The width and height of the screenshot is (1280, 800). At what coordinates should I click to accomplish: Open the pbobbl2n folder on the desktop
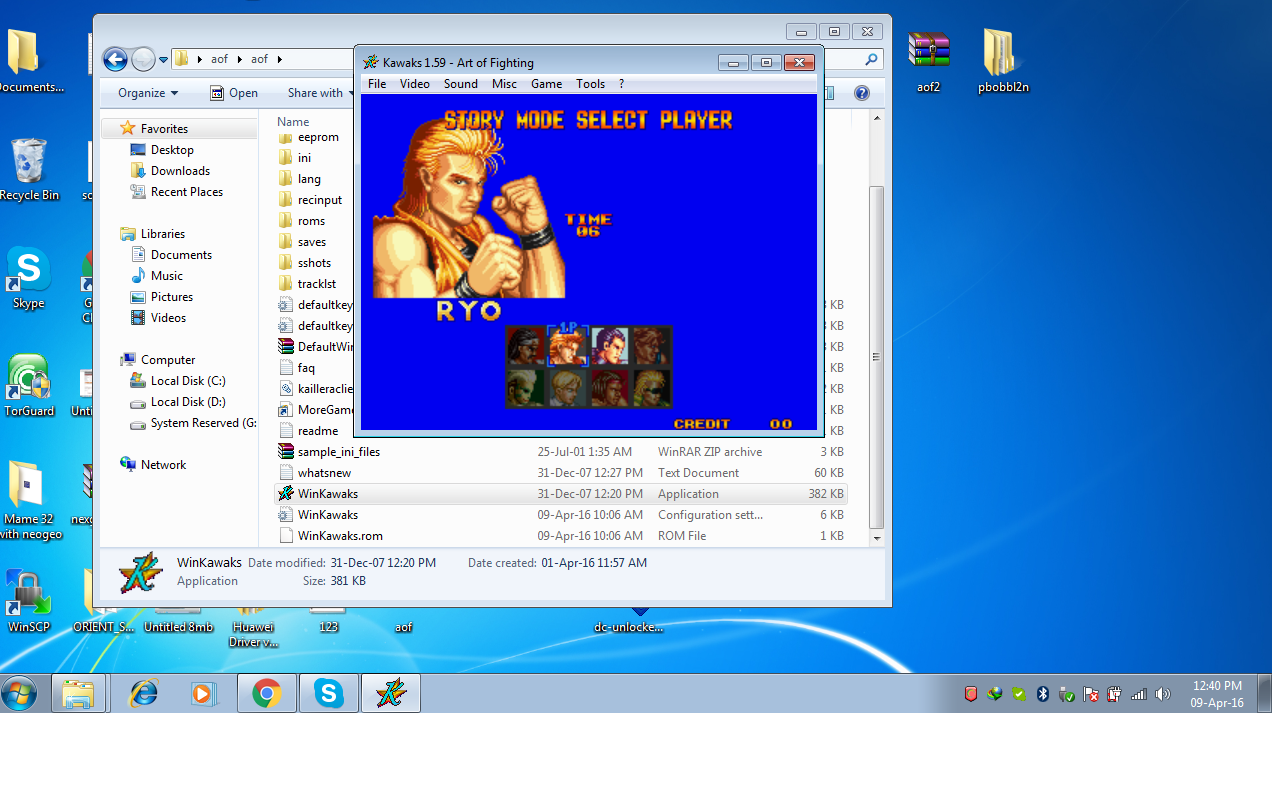point(1002,62)
